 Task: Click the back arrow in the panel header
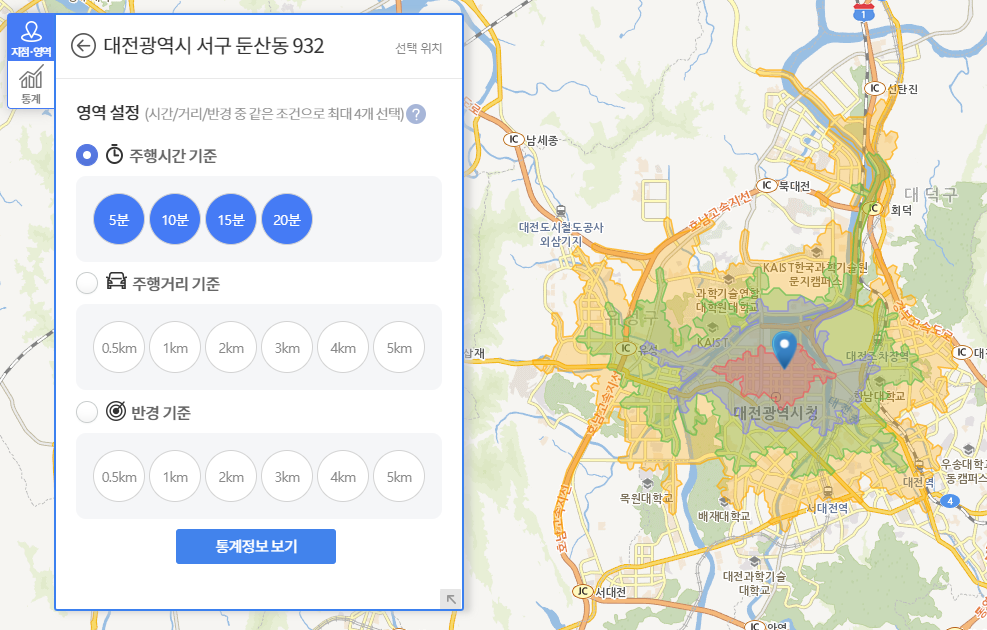pos(83,45)
